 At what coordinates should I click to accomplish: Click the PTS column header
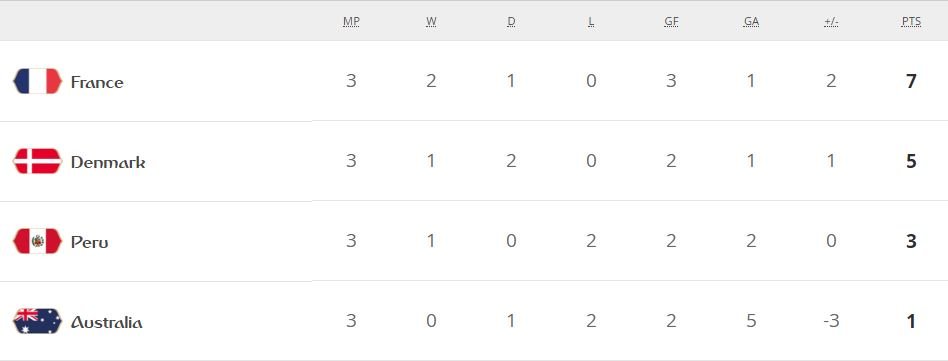point(911,22)
